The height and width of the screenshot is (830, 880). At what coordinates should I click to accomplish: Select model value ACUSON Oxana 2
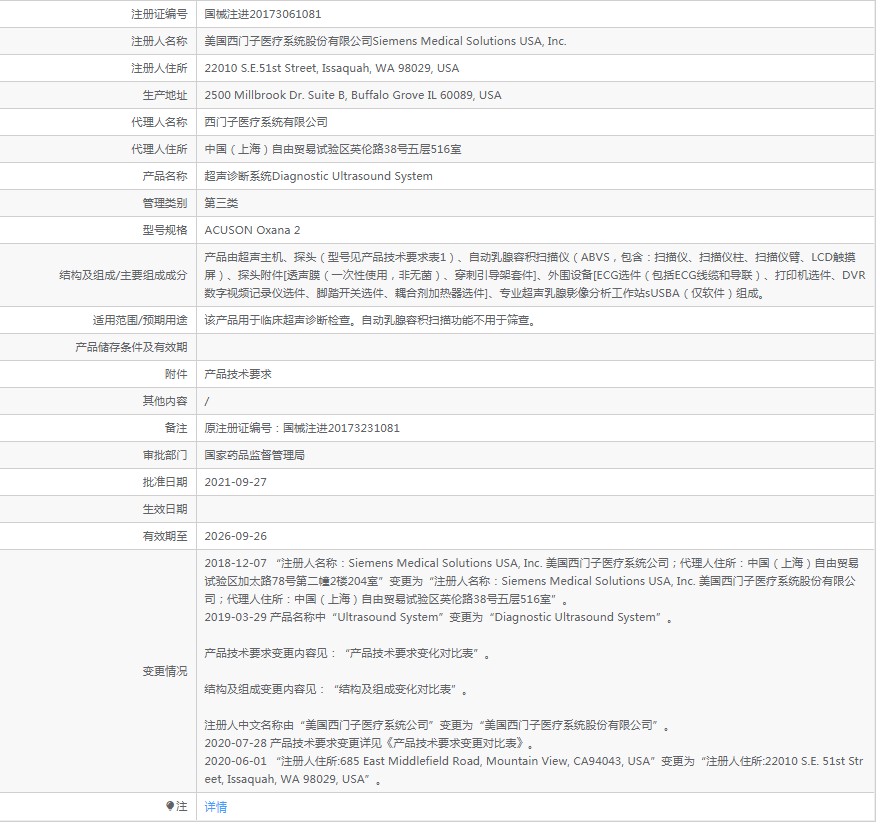point(253,230)
